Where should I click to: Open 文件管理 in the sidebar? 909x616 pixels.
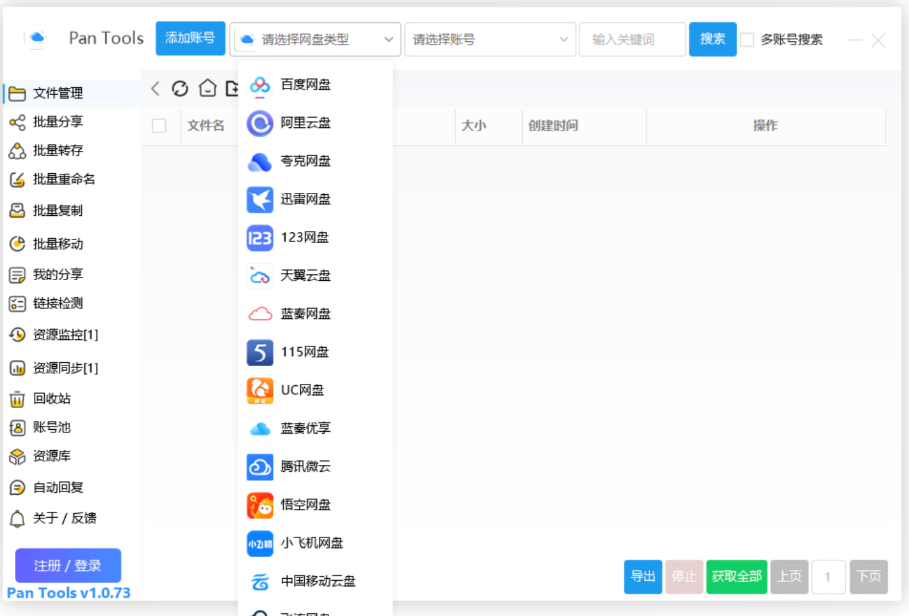72,93
